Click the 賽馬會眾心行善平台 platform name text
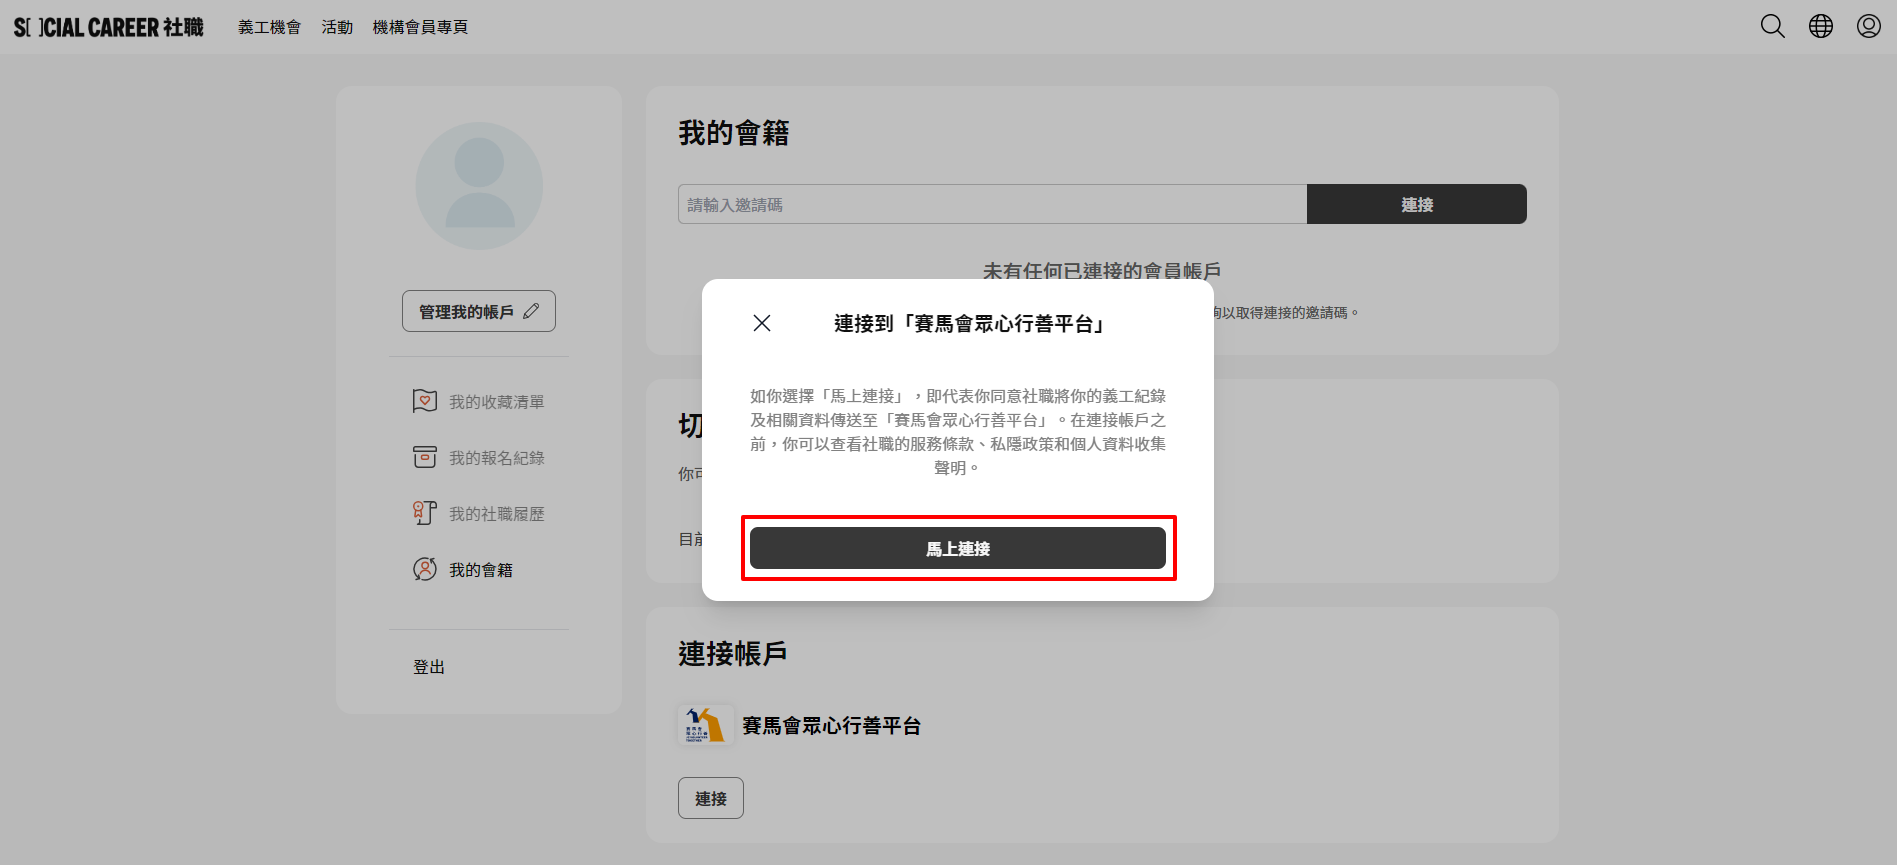1897x865 pixels. (831, 725)
